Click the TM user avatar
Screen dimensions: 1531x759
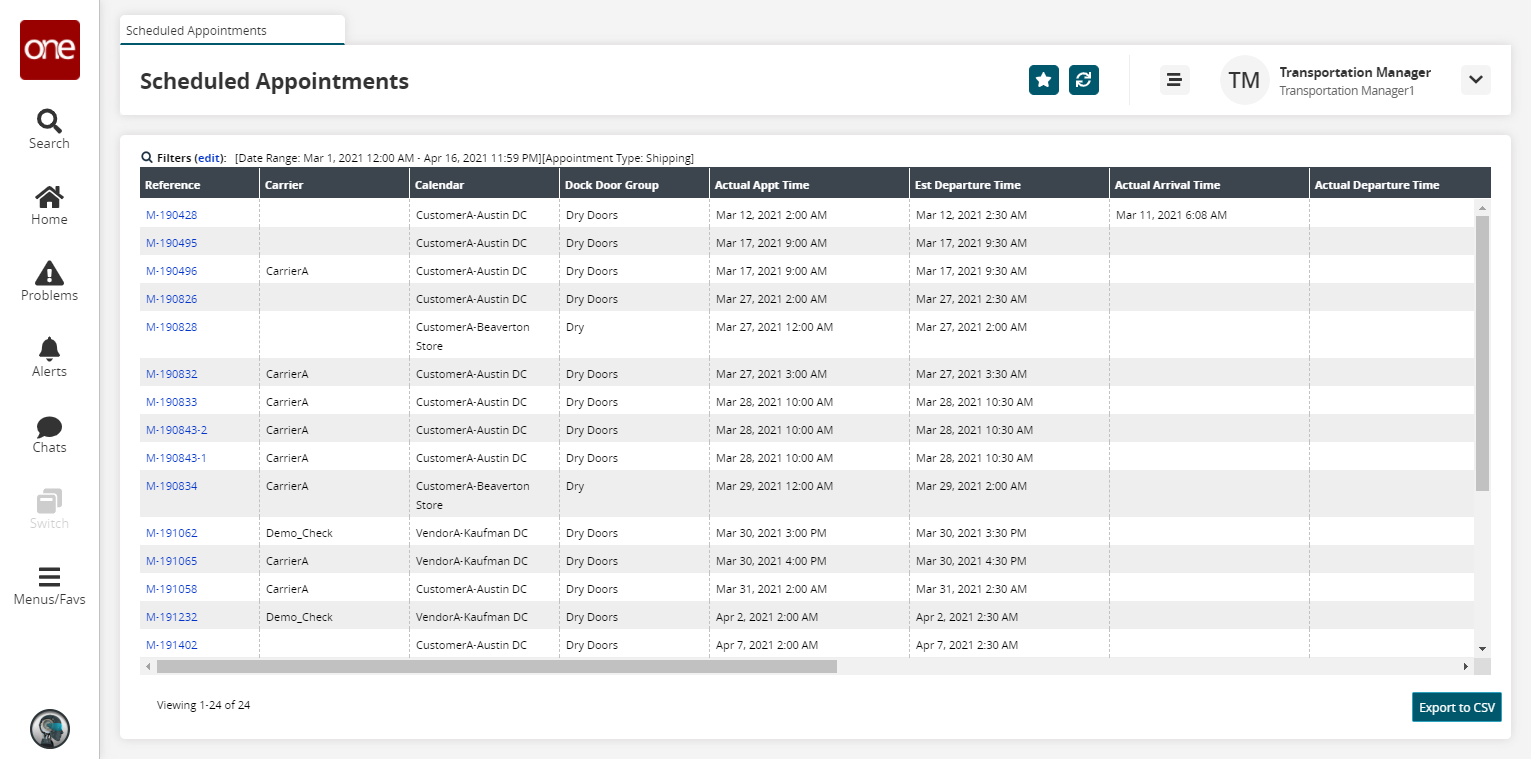click(1244, 80)
